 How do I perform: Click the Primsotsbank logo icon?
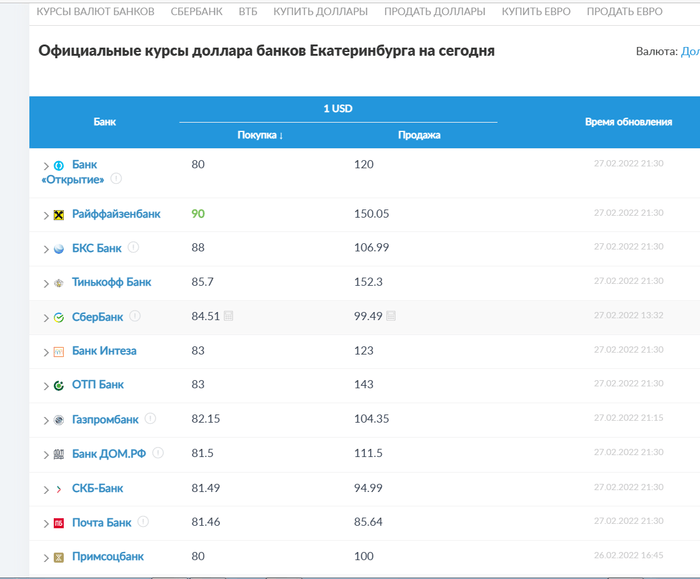pyautogui.click(x=58, y=558)
